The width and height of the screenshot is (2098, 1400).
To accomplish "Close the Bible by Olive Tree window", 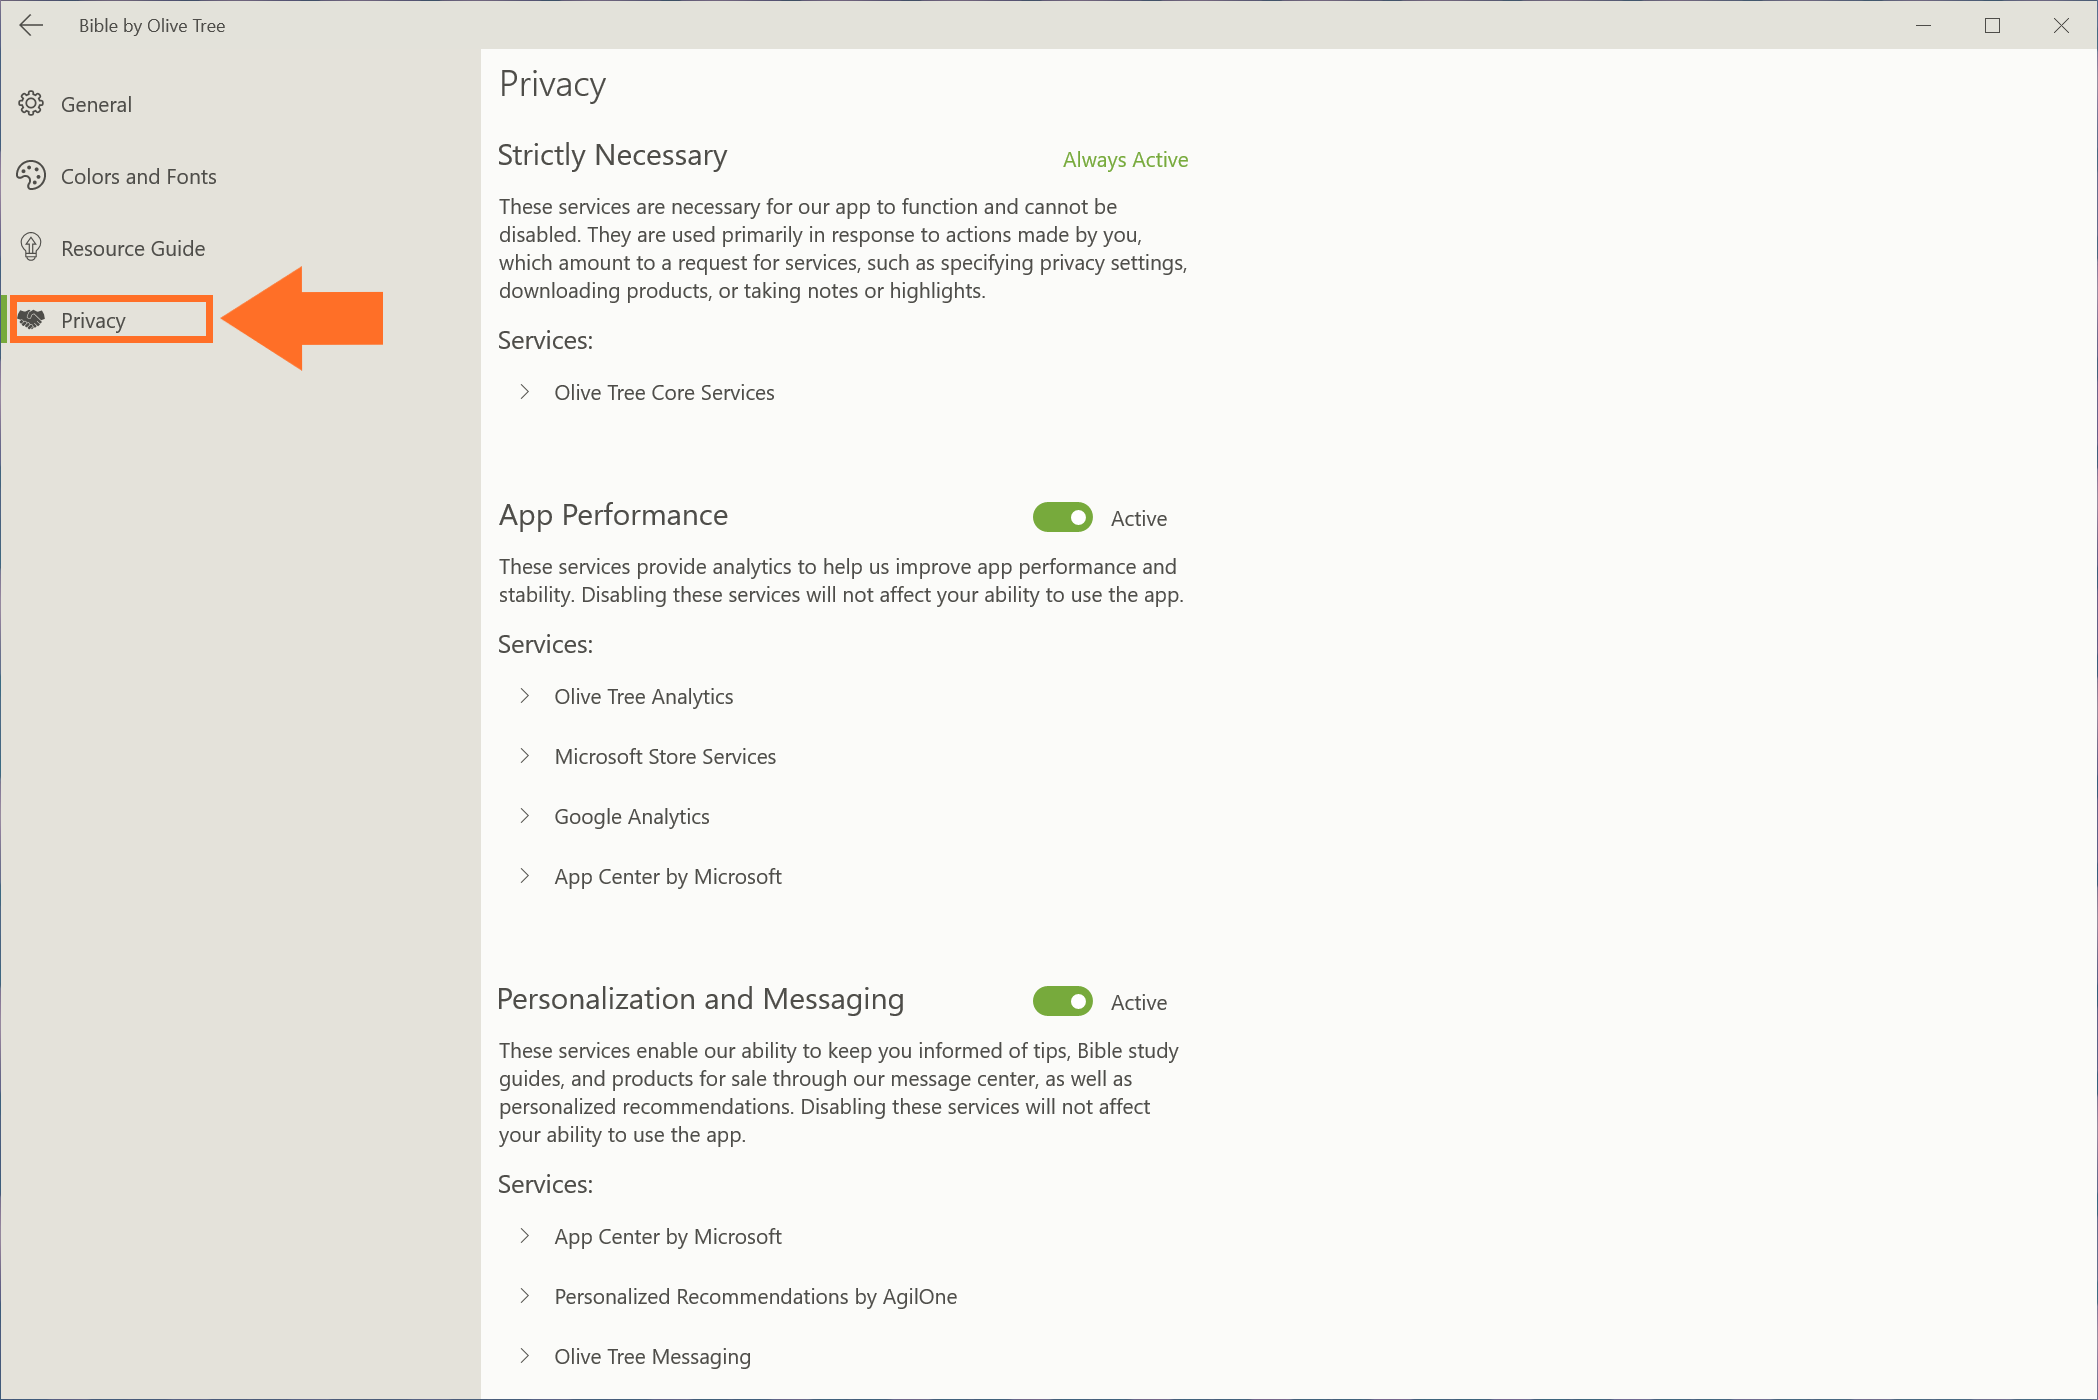I will coord(2061,26).
